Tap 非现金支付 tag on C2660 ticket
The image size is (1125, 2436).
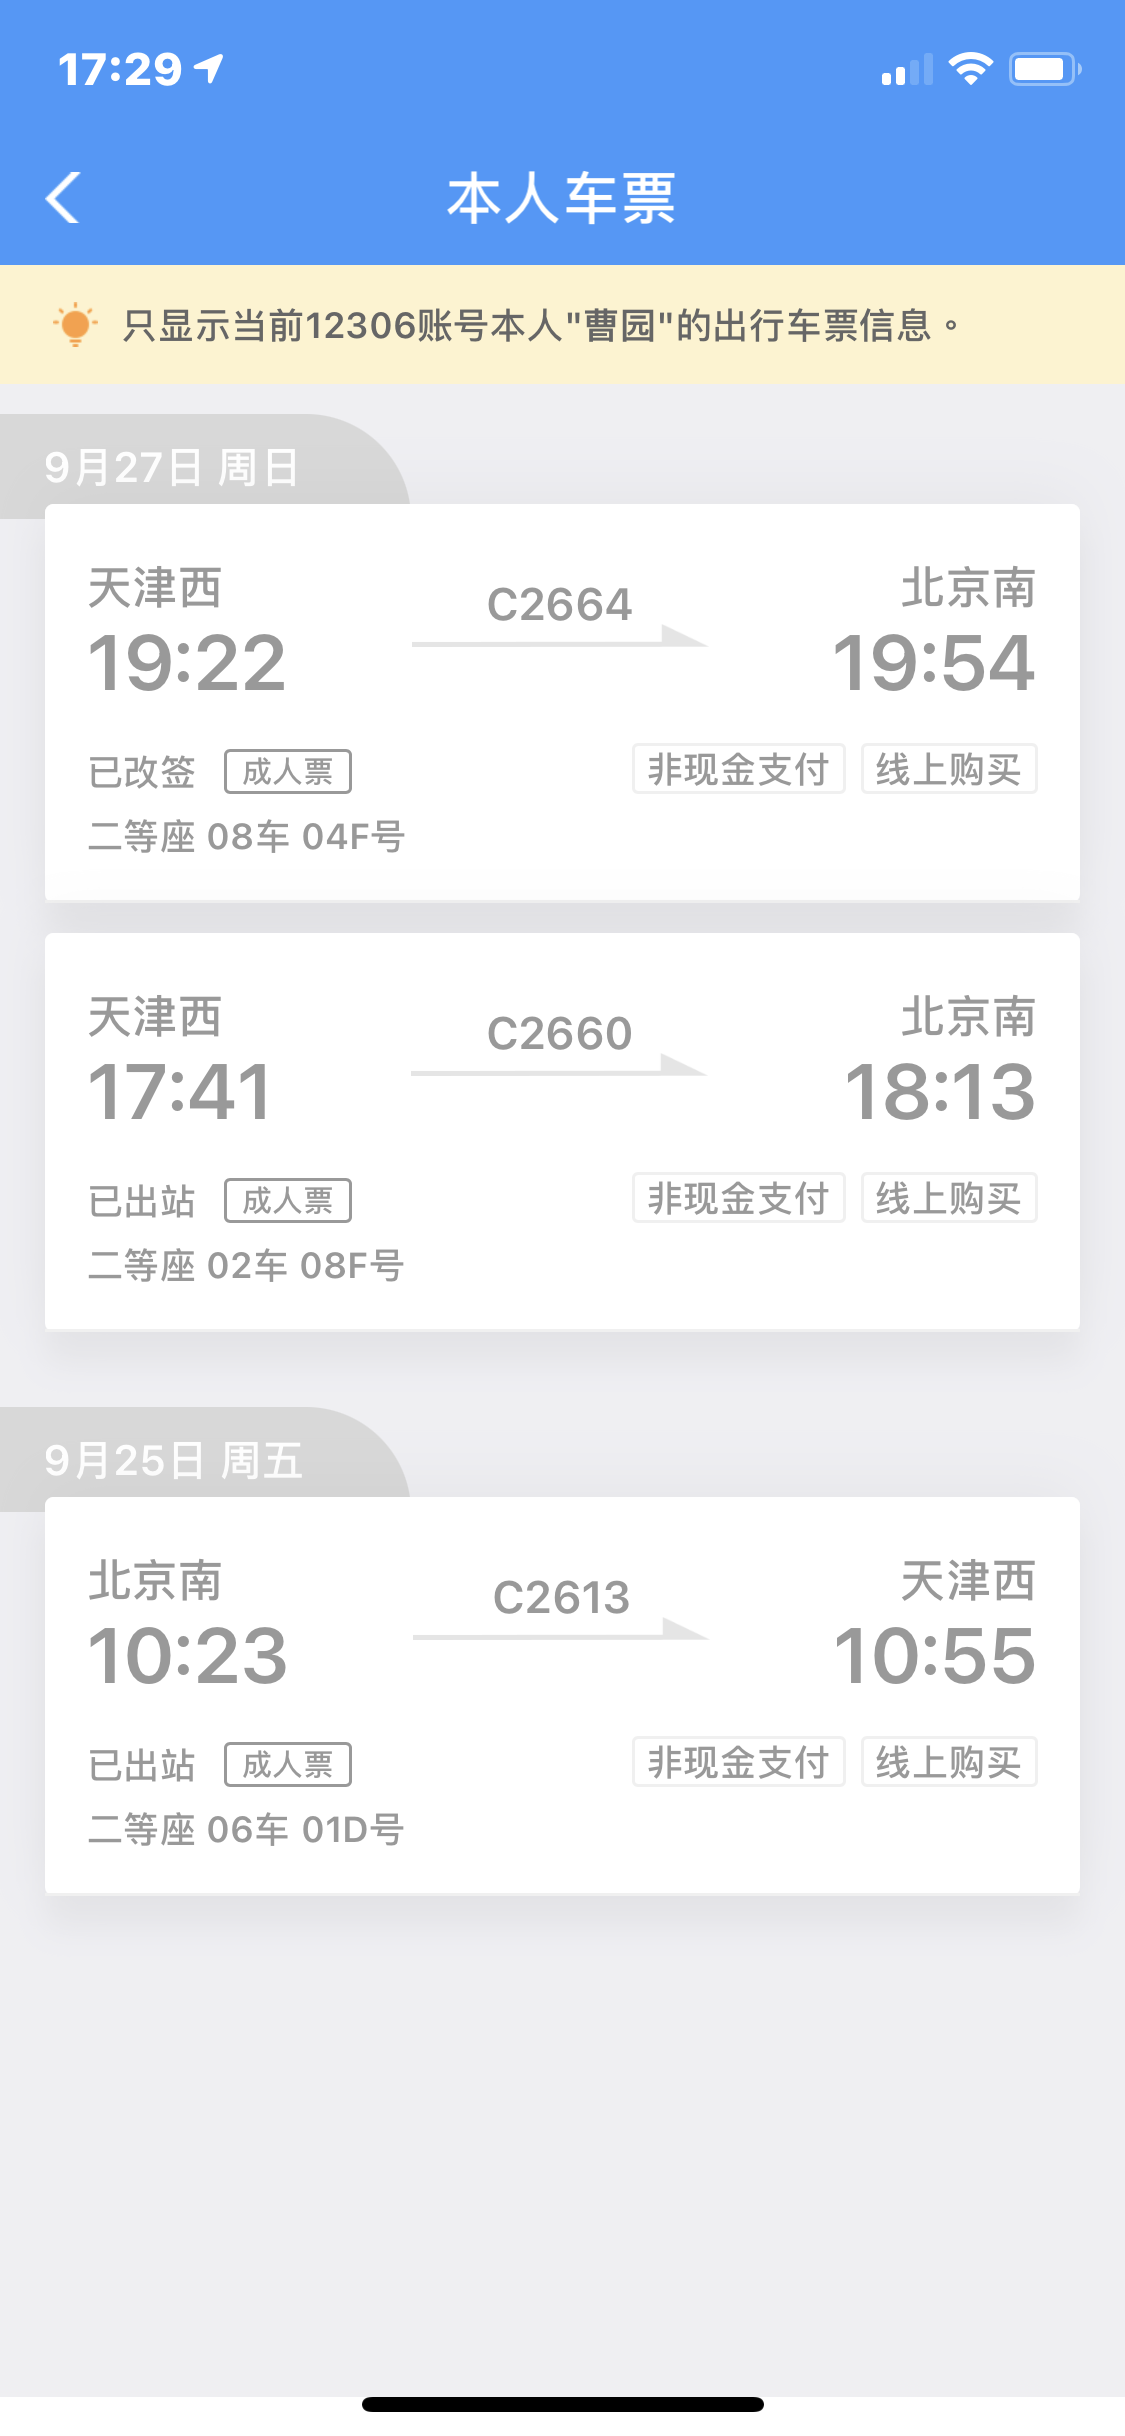[x=738, y=1198]
